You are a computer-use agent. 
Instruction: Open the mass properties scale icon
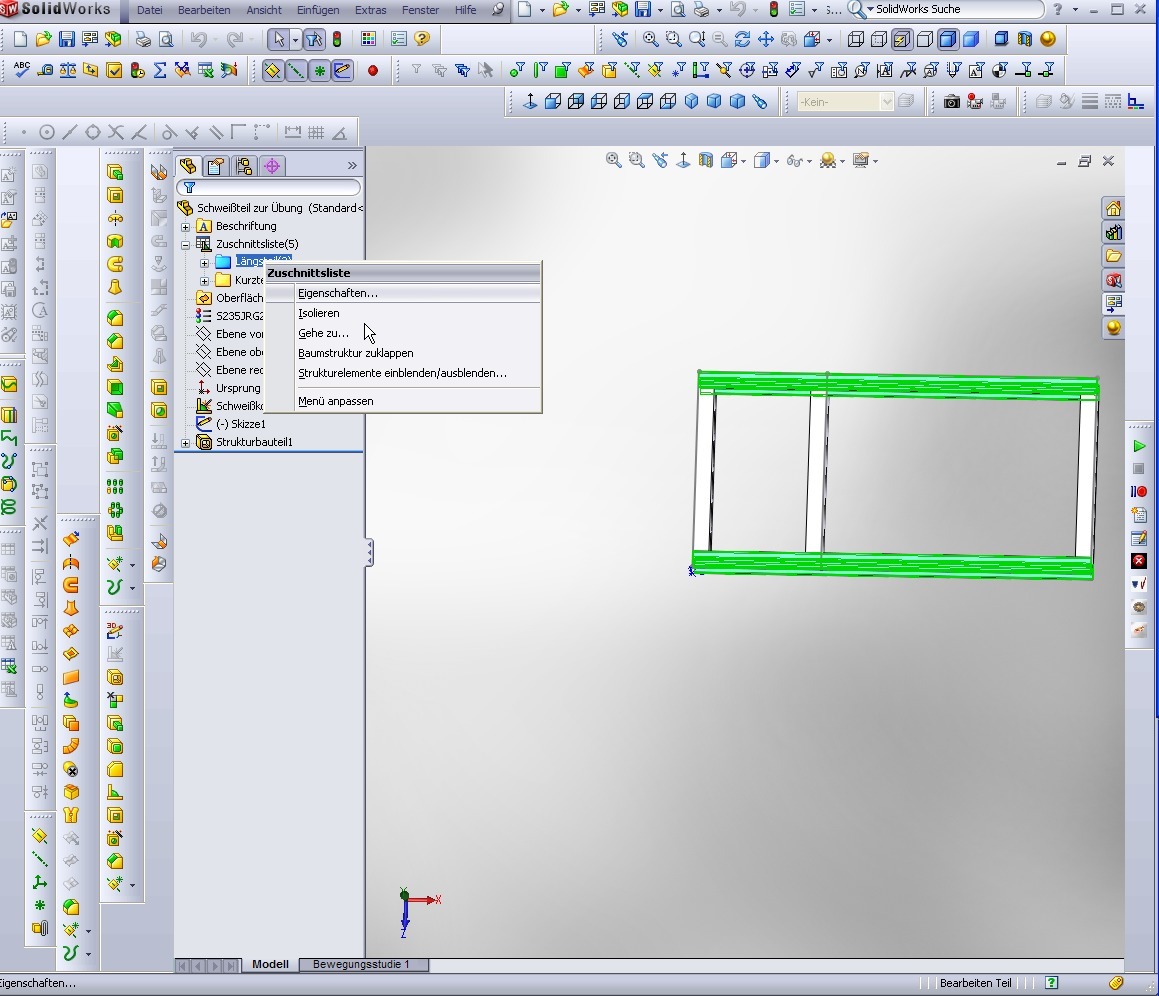point(67,70)
